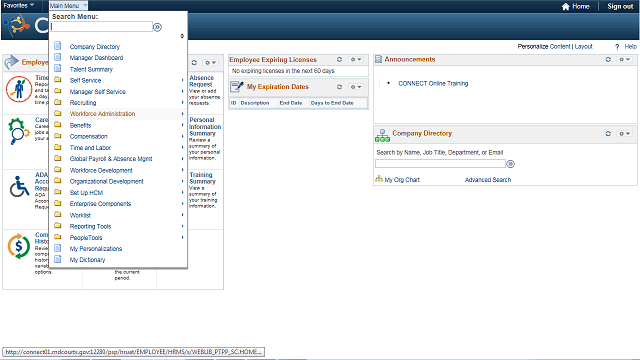Click the My Expiration Dates notepad icon
Image resolution: width=640 pixels, height=360 pixels.
pyautogui.click(x=237, y=87)
